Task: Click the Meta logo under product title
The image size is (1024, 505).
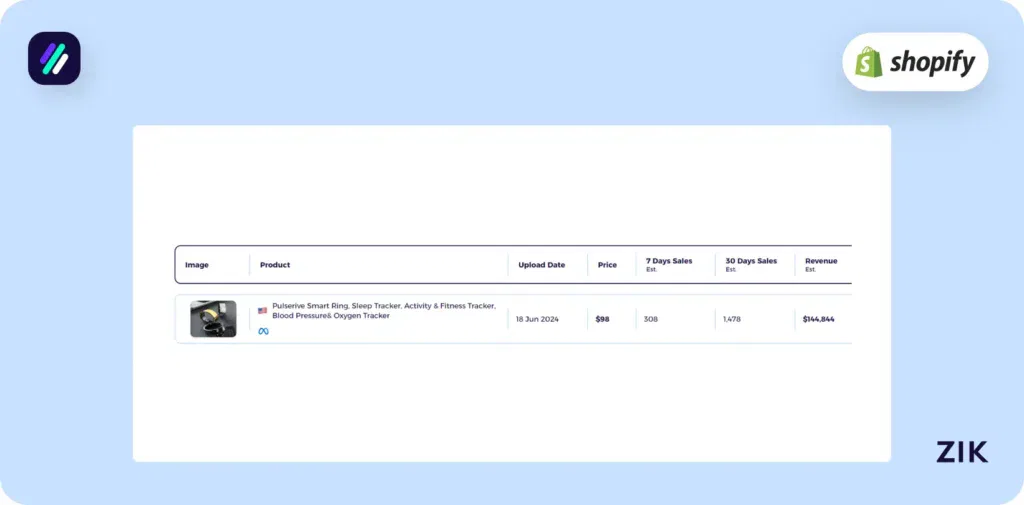Action: pos(263,331)
